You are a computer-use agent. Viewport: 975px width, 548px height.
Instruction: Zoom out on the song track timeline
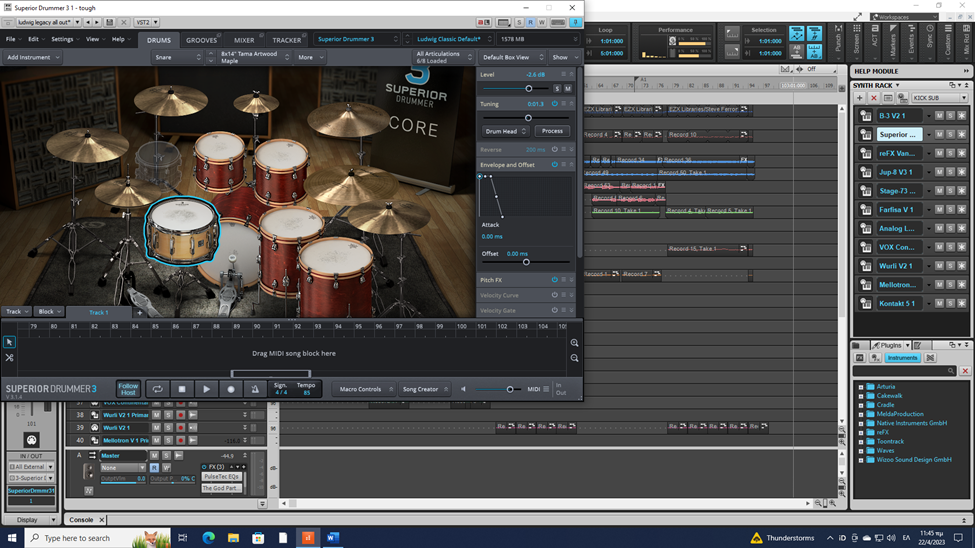[x=575, y=358]
